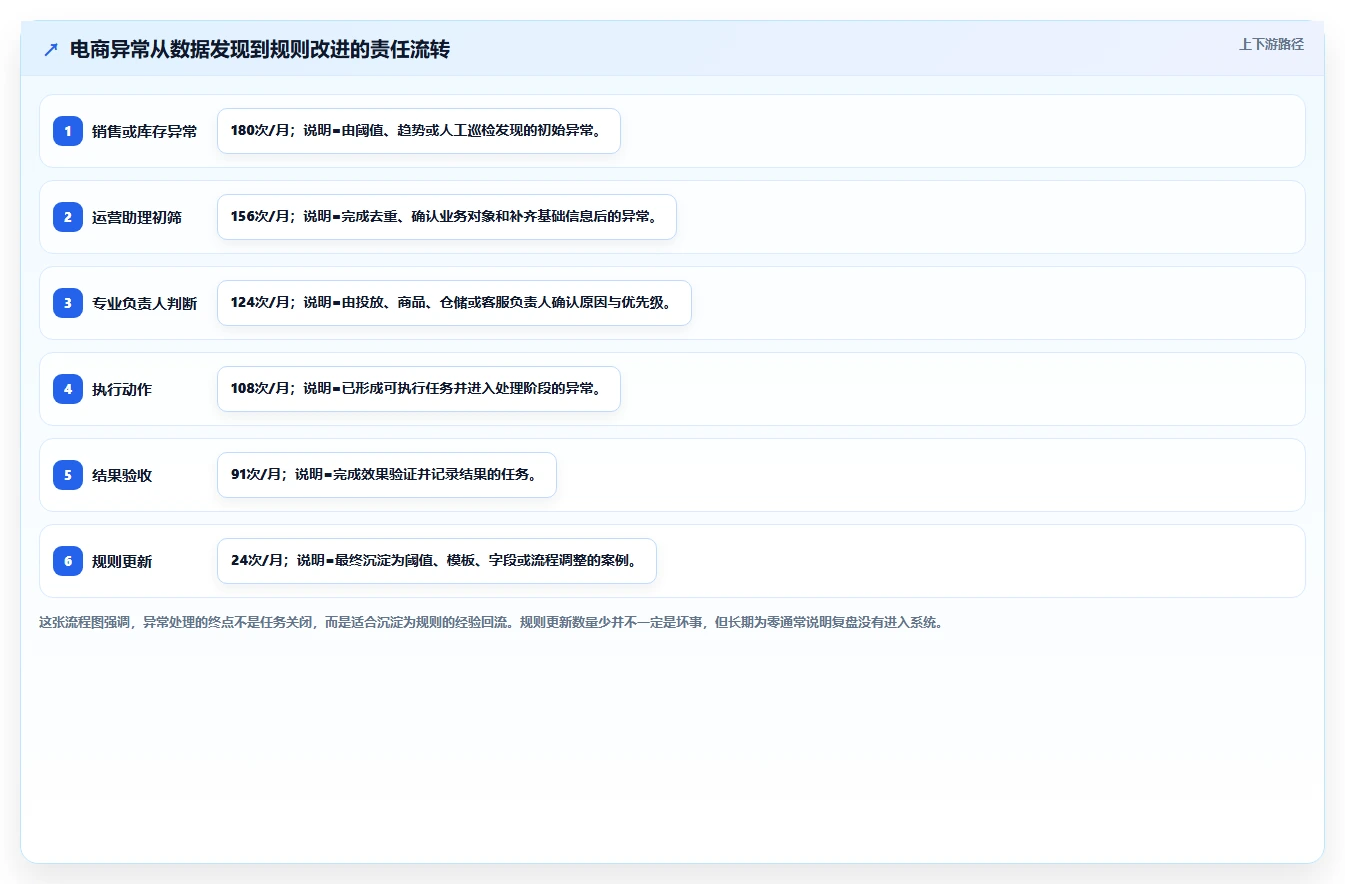The height and width of the screenshot is (884, 1345).
Task: Click the 24次/月 description box
Action: point(436,561)
